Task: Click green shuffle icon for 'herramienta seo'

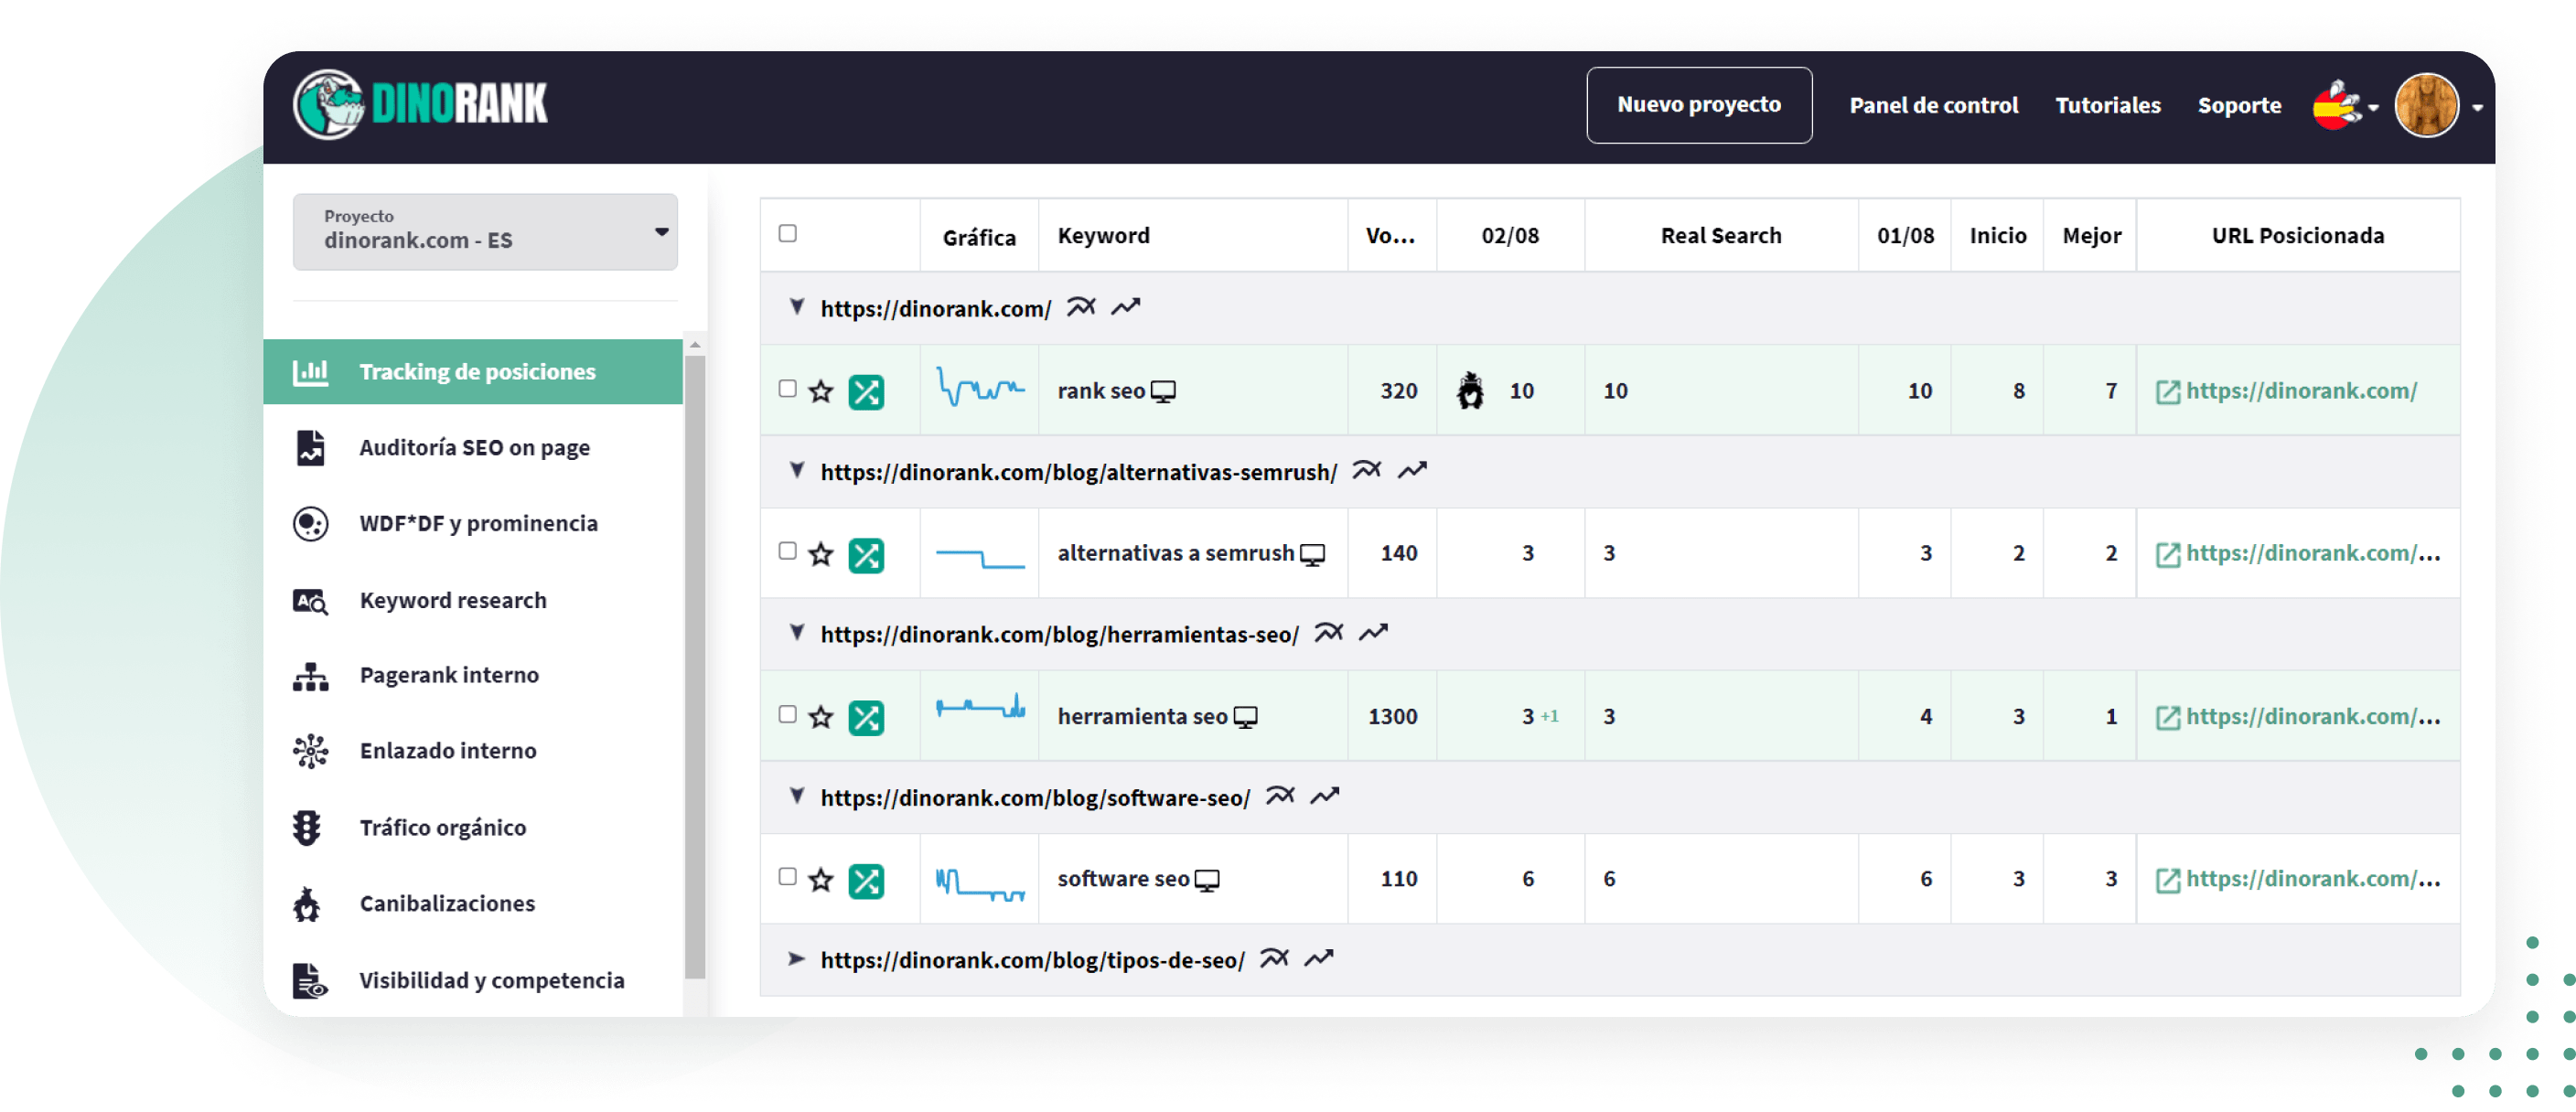Action: coord(866,718)
